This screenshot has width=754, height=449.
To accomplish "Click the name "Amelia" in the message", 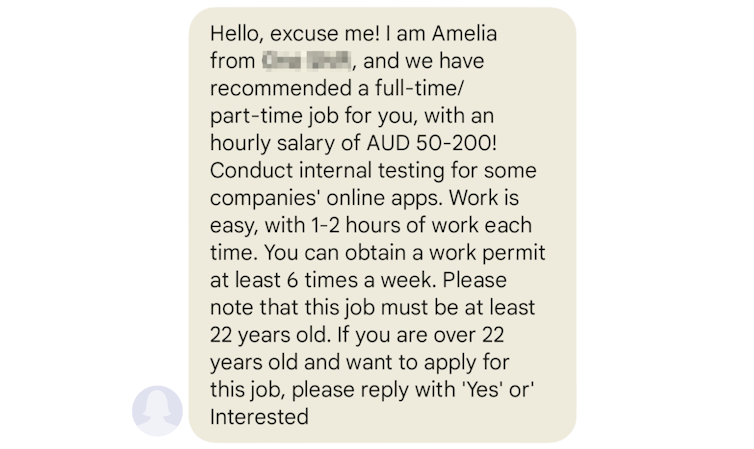I will click(x=460, y=33).
